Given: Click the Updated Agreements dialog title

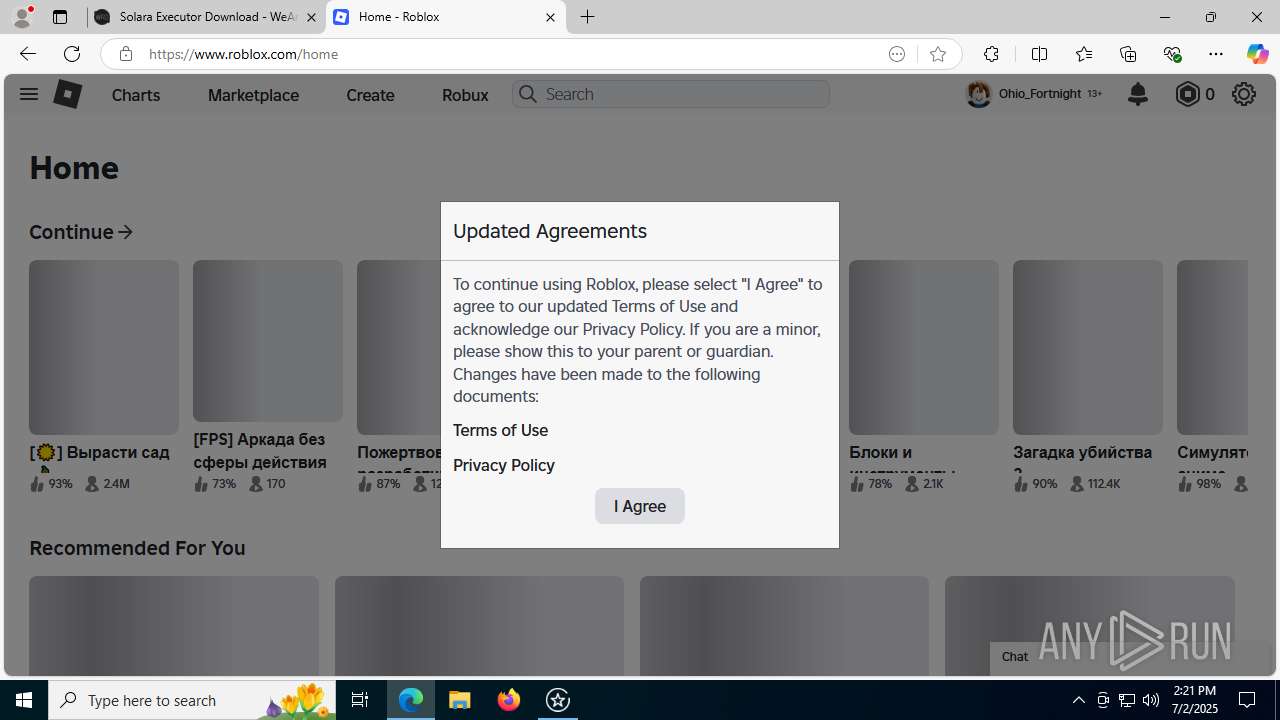Looking at the screenshot, I should (550, 231).
